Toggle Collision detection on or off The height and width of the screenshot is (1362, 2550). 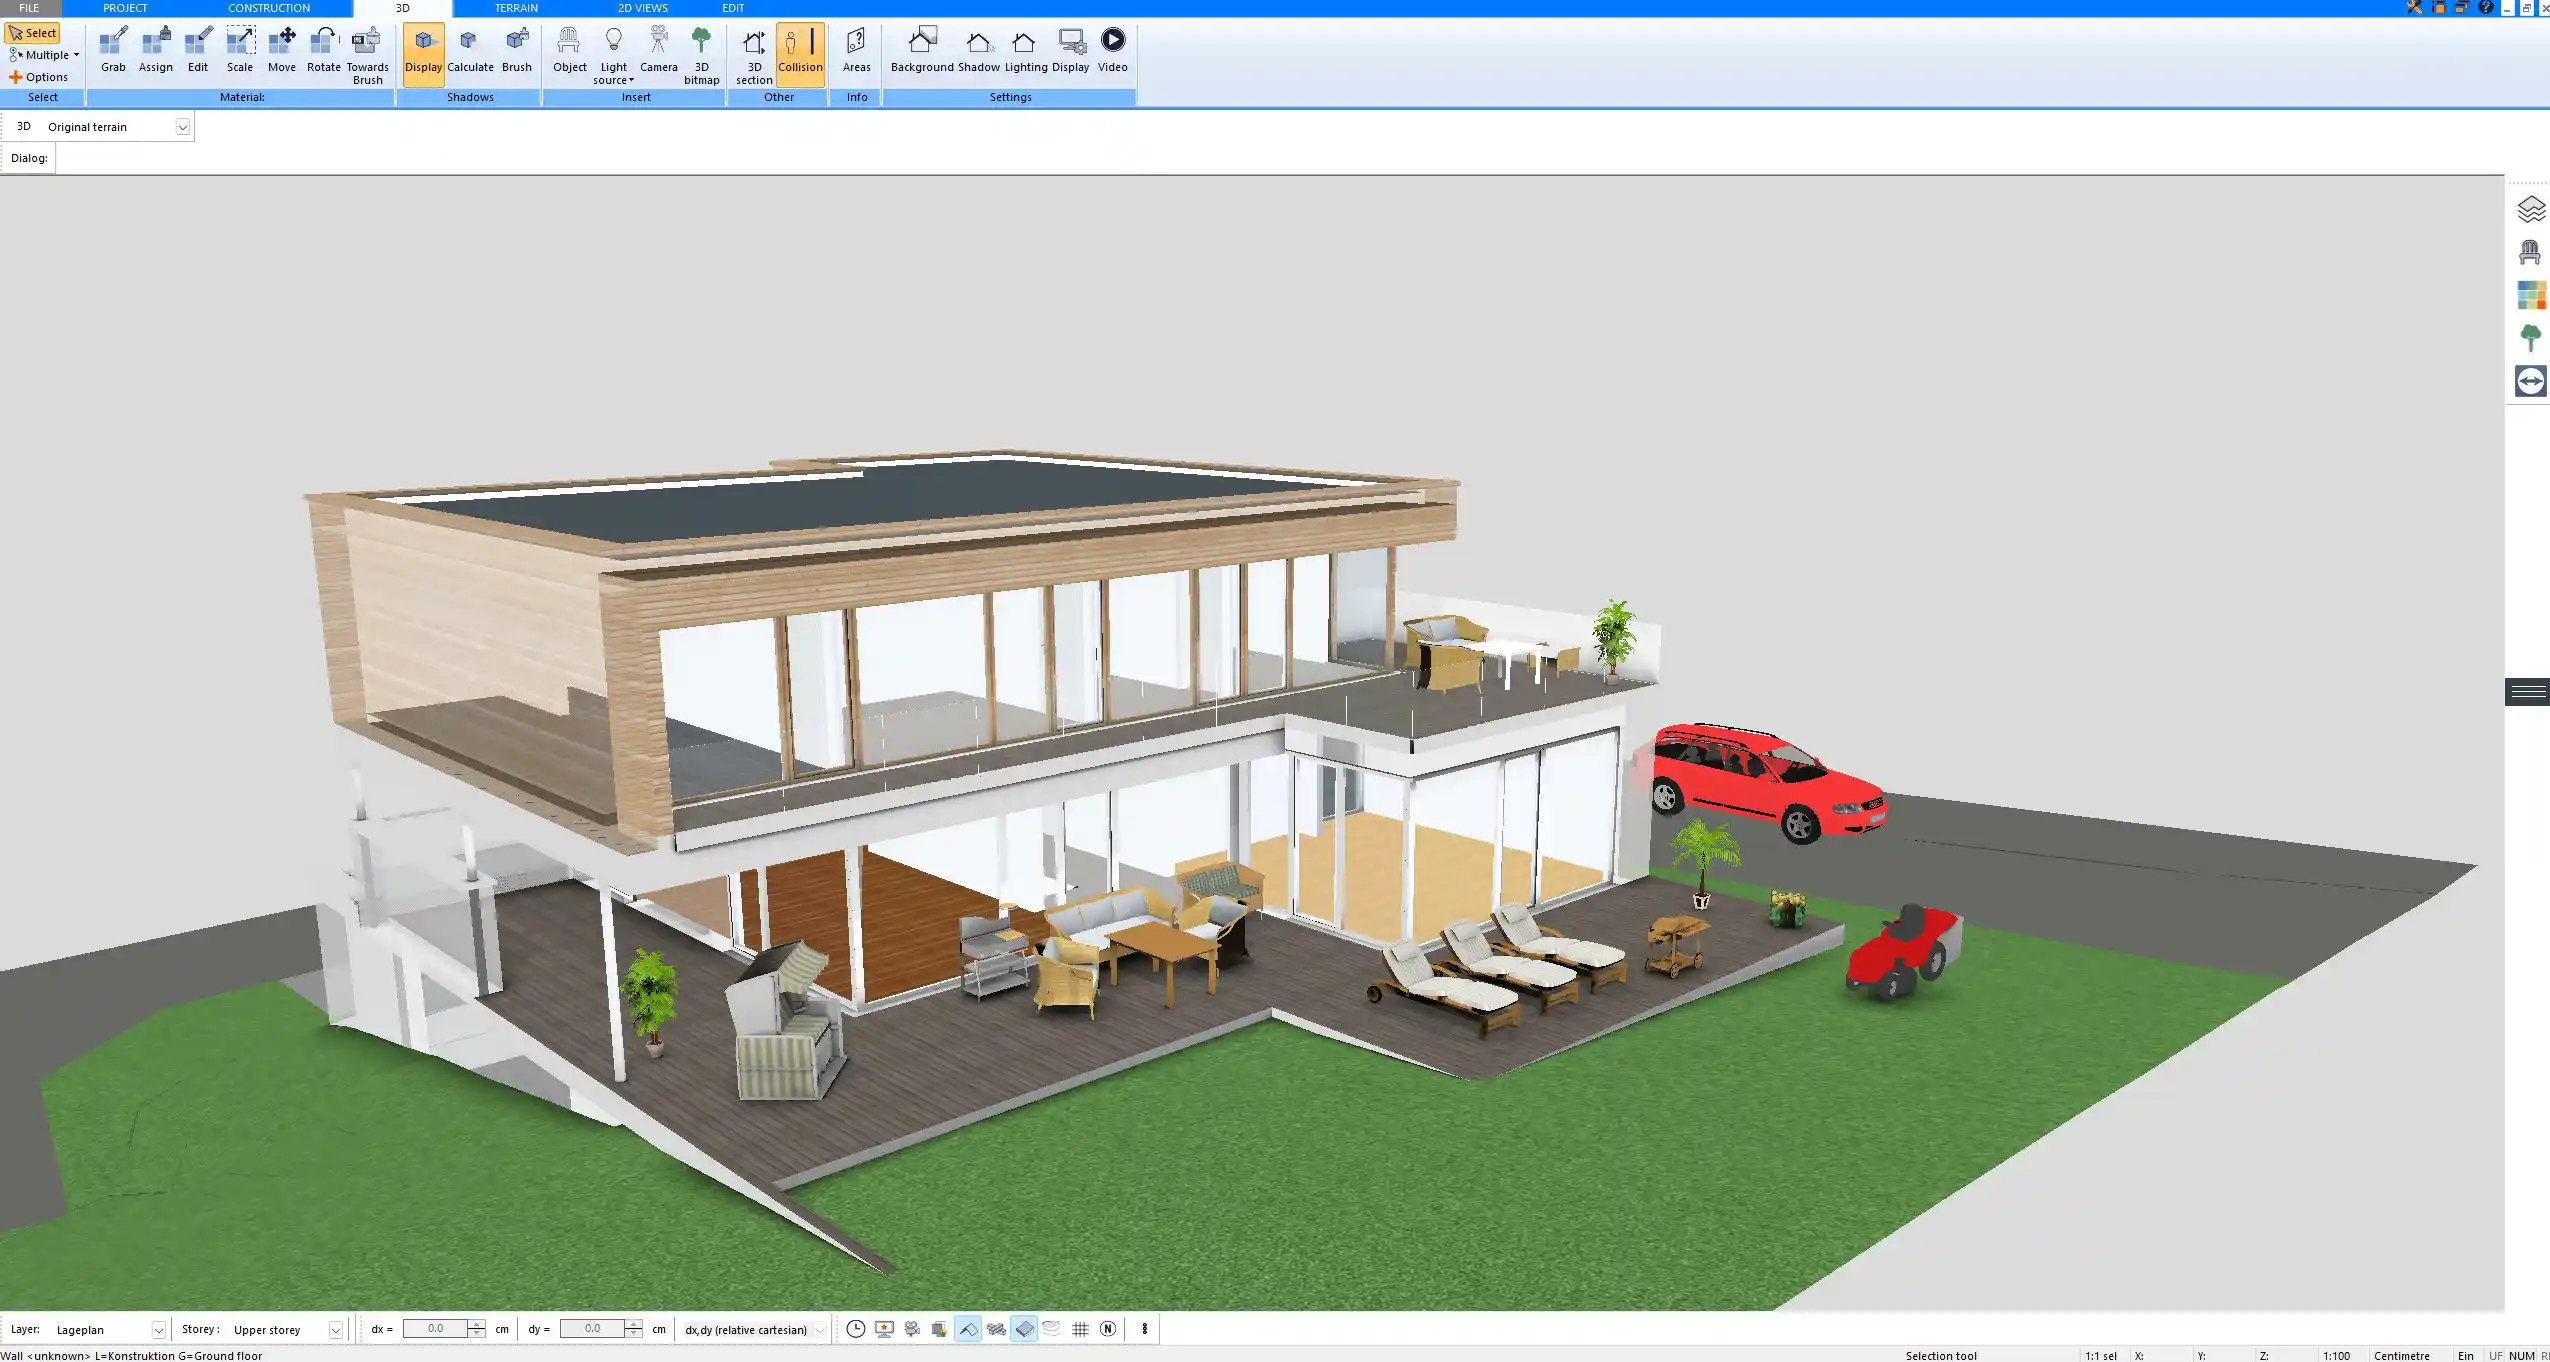click(x=799, y=47)
